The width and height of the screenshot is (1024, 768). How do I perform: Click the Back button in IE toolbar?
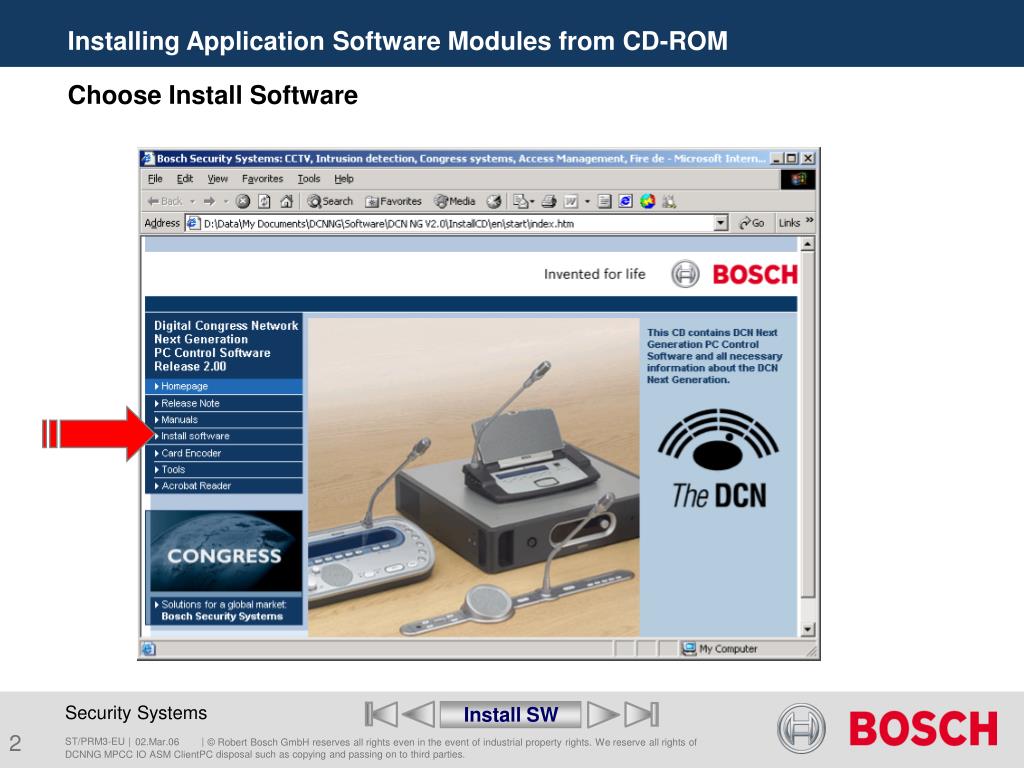click(x=165, y=201)
